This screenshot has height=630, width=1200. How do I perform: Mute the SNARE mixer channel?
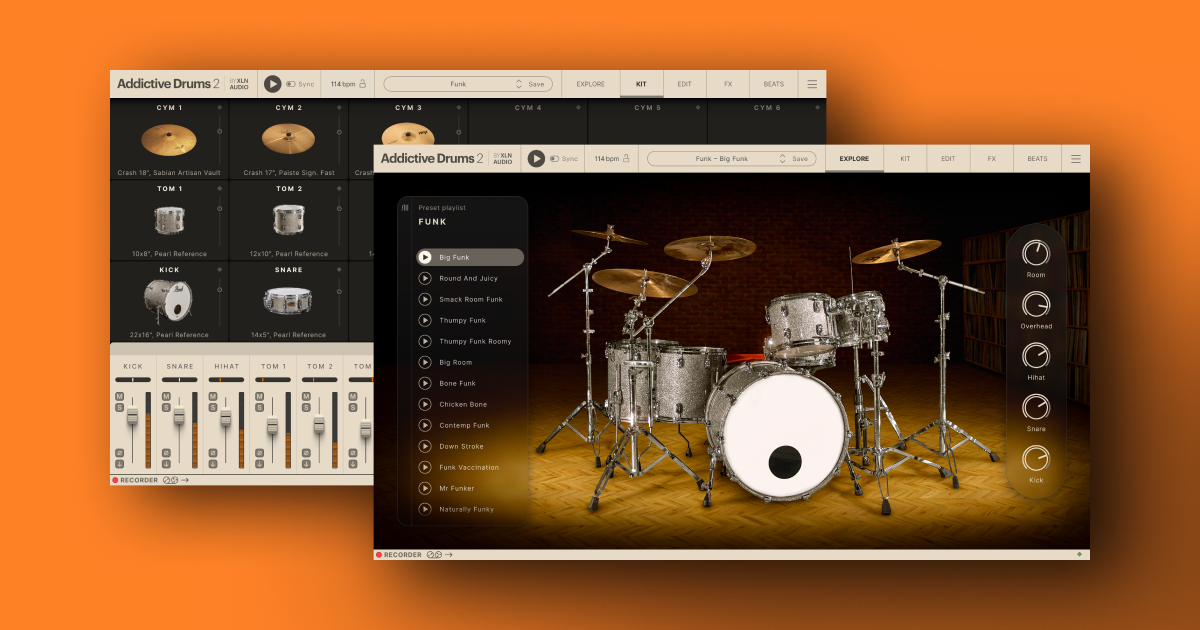[166, 397]
